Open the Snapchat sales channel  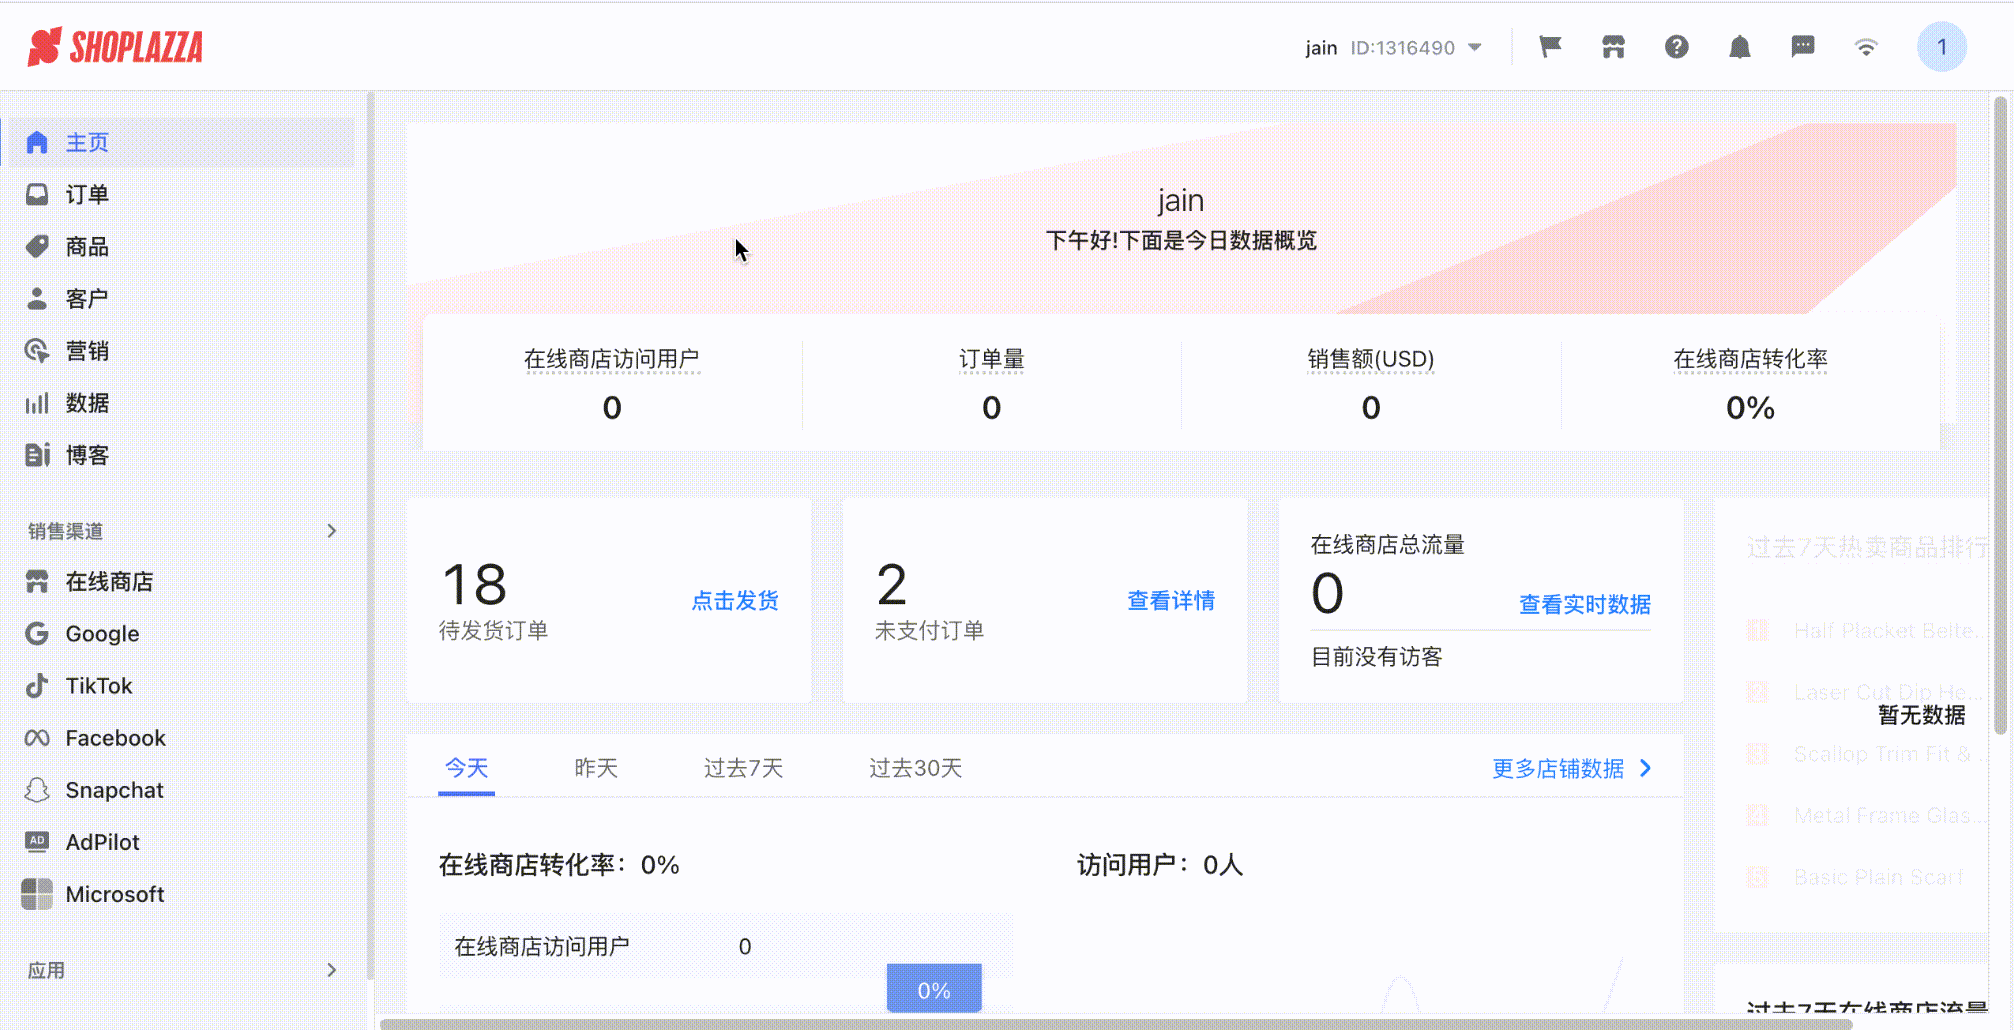pos(180,789)
